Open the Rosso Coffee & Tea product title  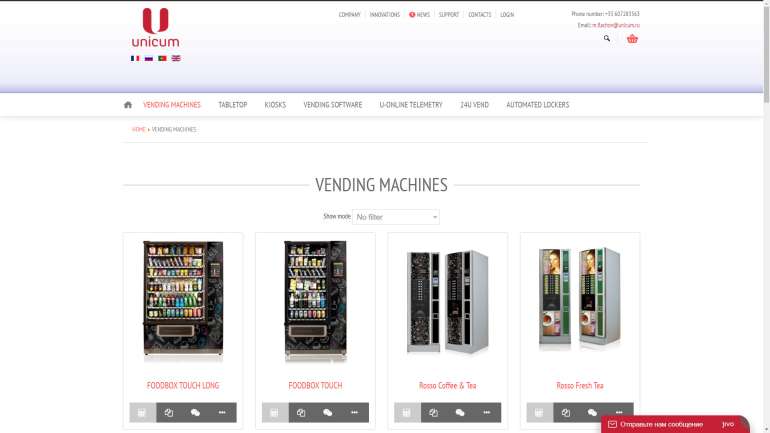pos(447,385)
